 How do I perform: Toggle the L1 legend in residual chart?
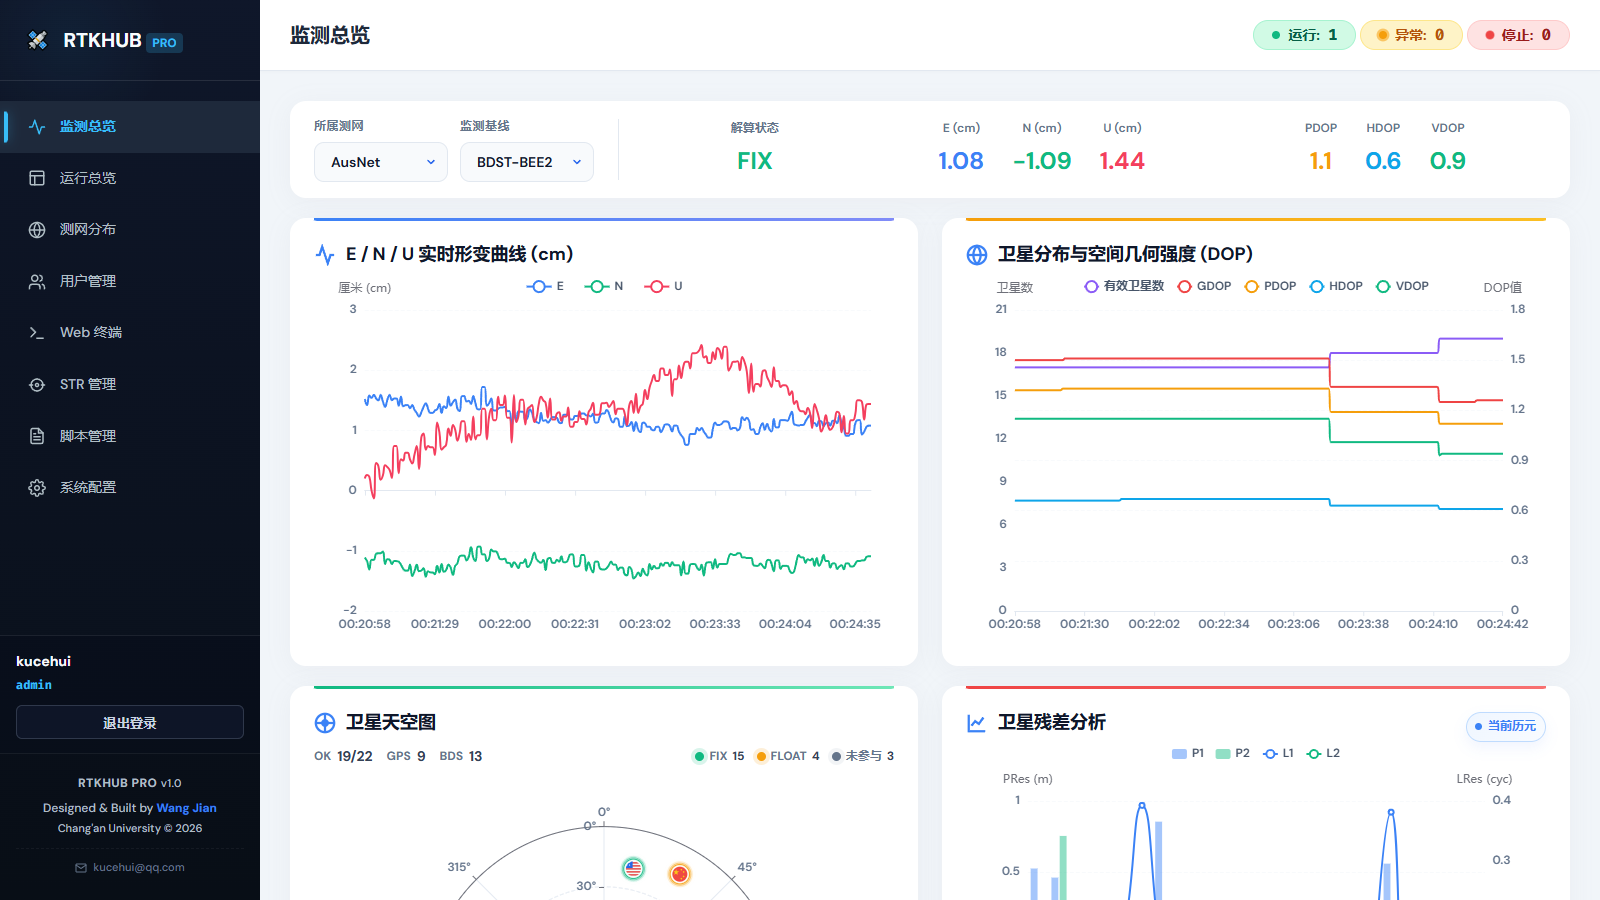pyautogui.click(x=1278, y=754)
